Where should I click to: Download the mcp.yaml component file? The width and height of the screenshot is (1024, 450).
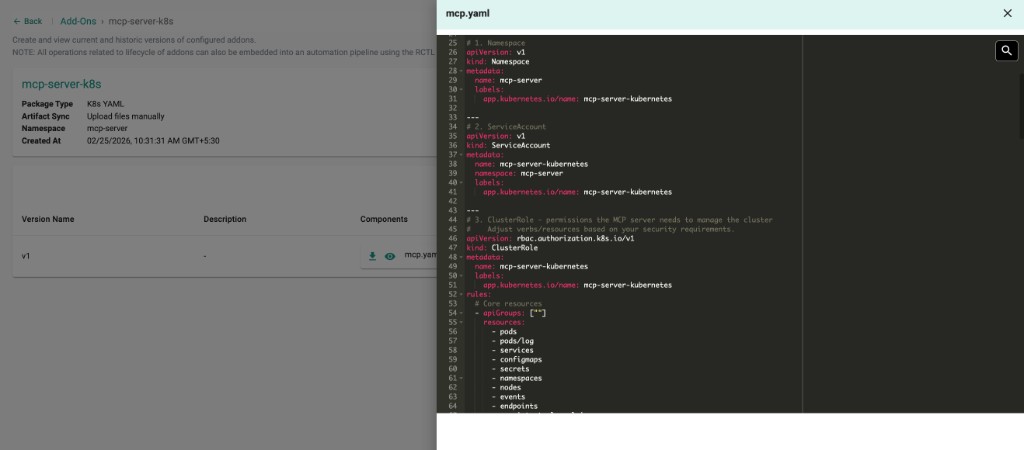[x=373, y=256]
